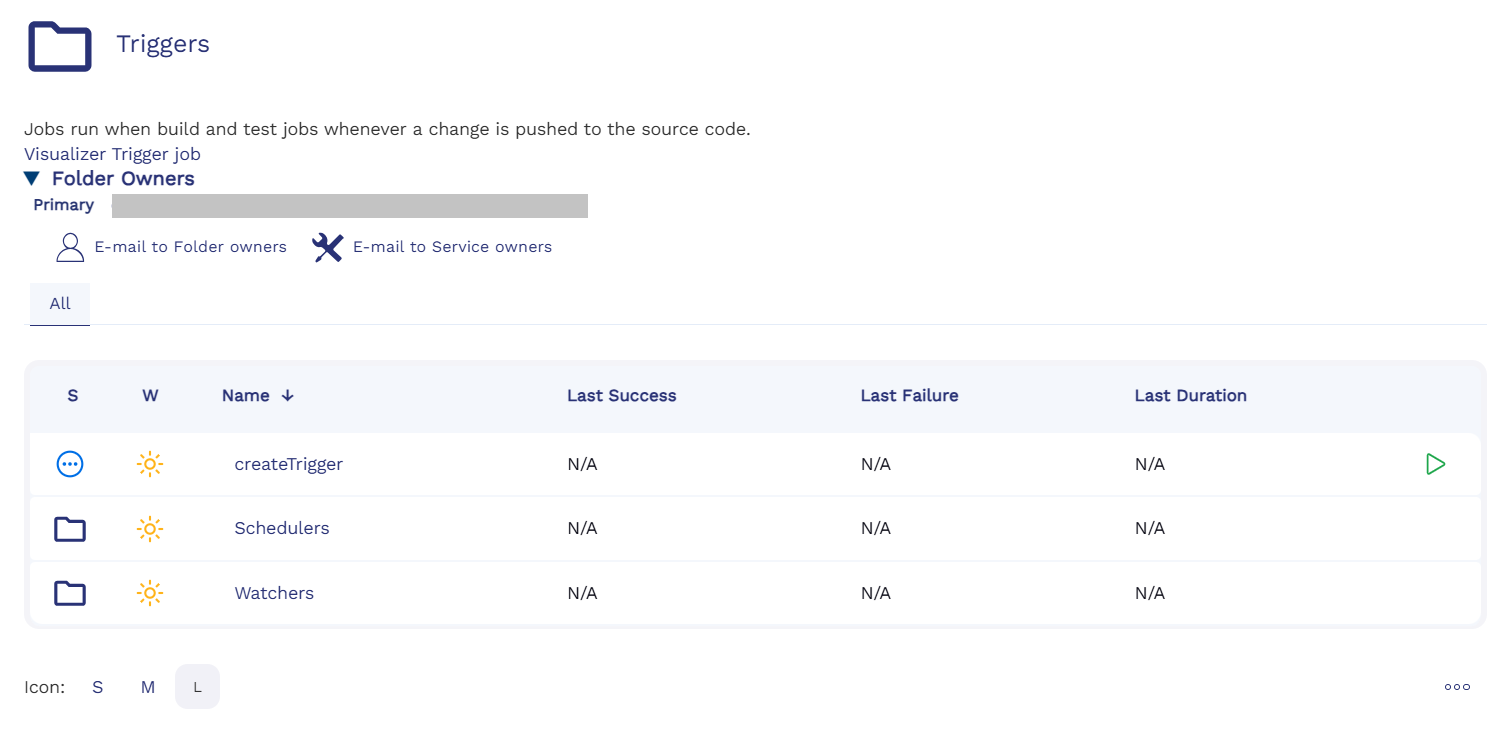Viewport: 1503px width, 745px height.
Task: Select the All view tab
Action: (60, 304)
